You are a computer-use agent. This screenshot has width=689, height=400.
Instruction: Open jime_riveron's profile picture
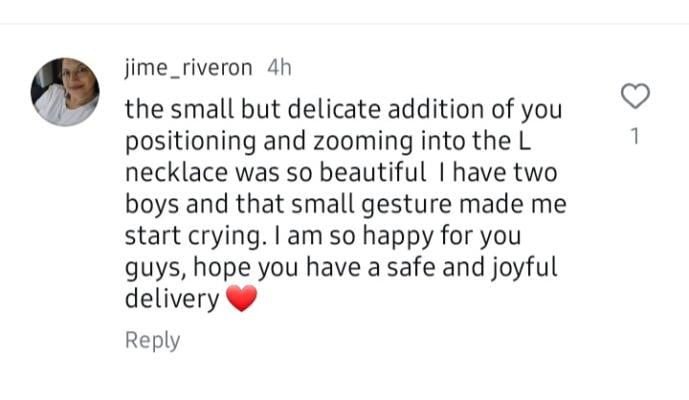[65, 91]
